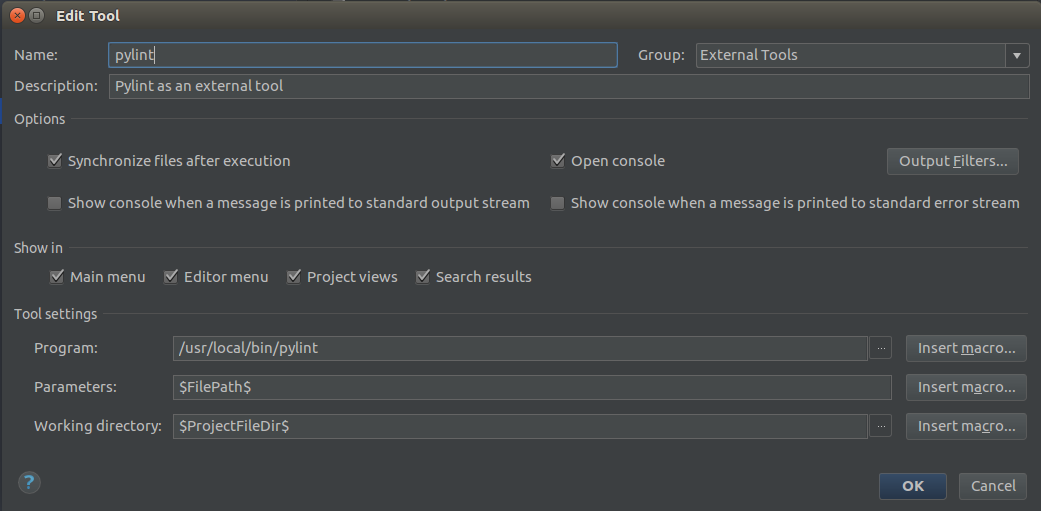Browse for Program path via ellipsis button
This screenshot has height=511, width=1041.
click(880, 348)
